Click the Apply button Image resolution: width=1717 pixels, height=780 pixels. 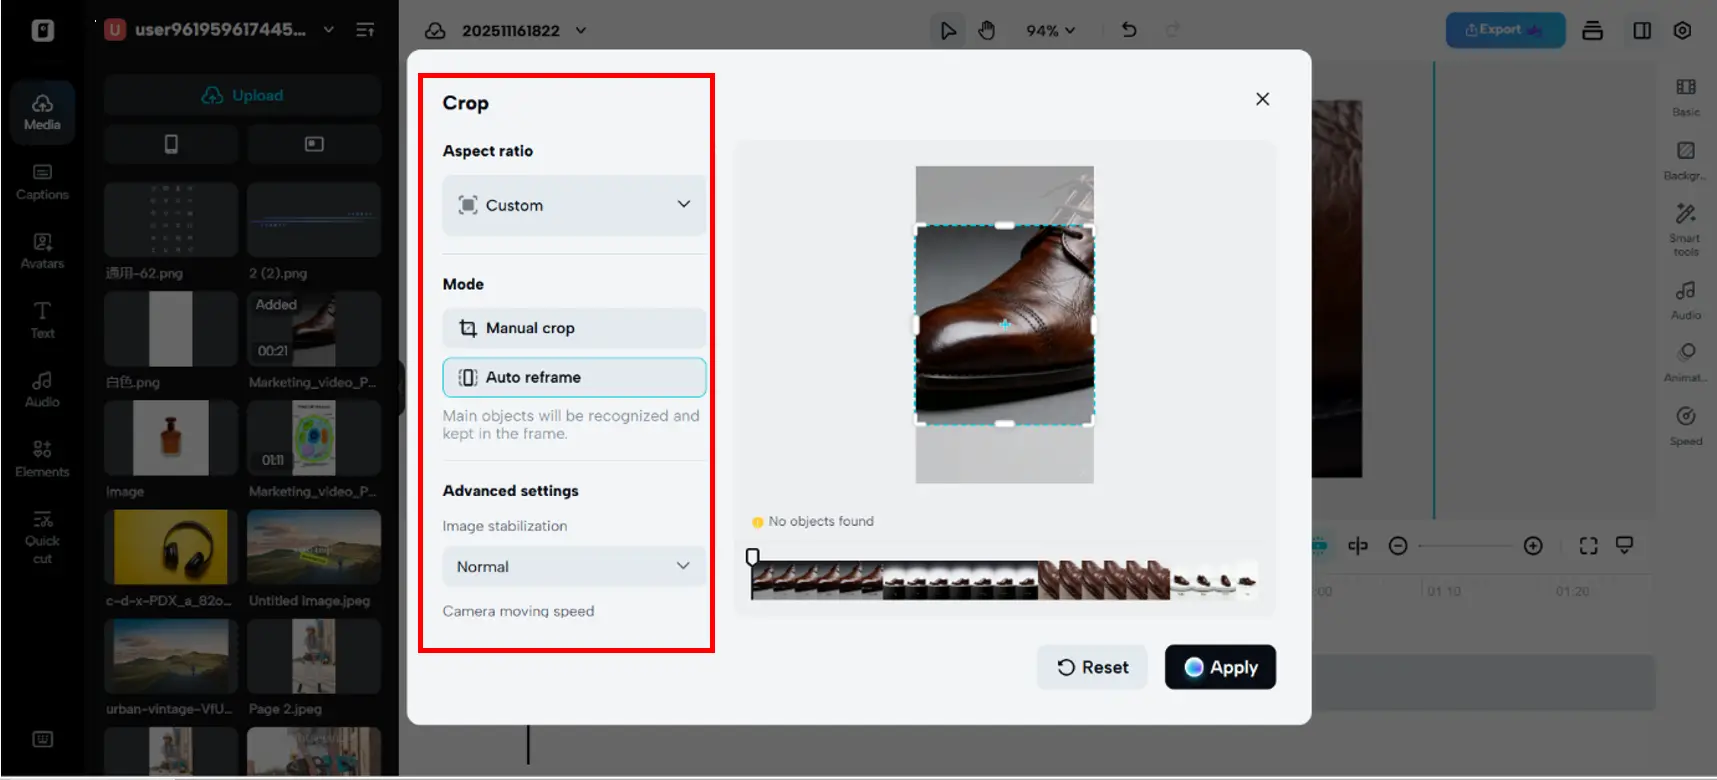1220,667
